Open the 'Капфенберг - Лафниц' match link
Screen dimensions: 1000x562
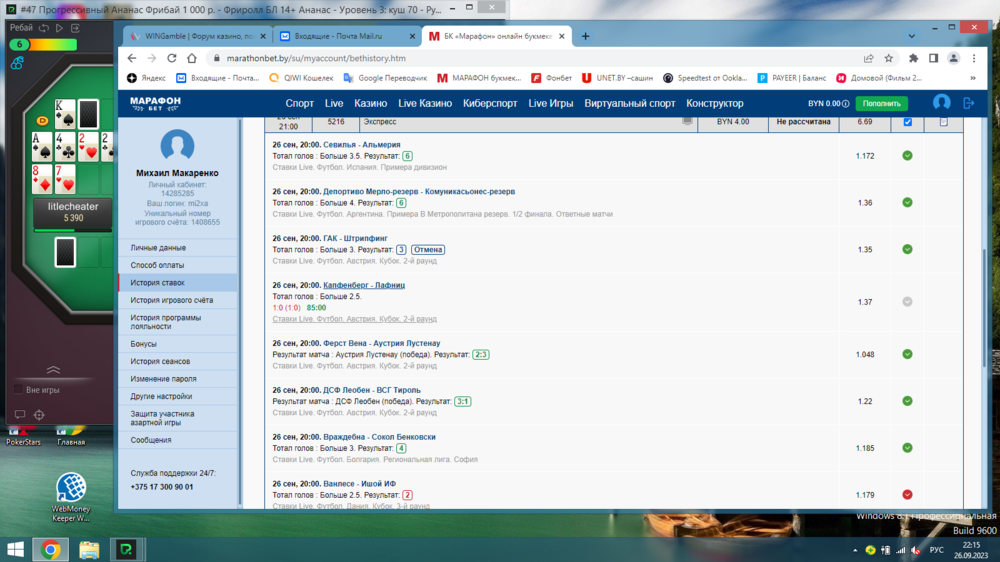point(364,285)
